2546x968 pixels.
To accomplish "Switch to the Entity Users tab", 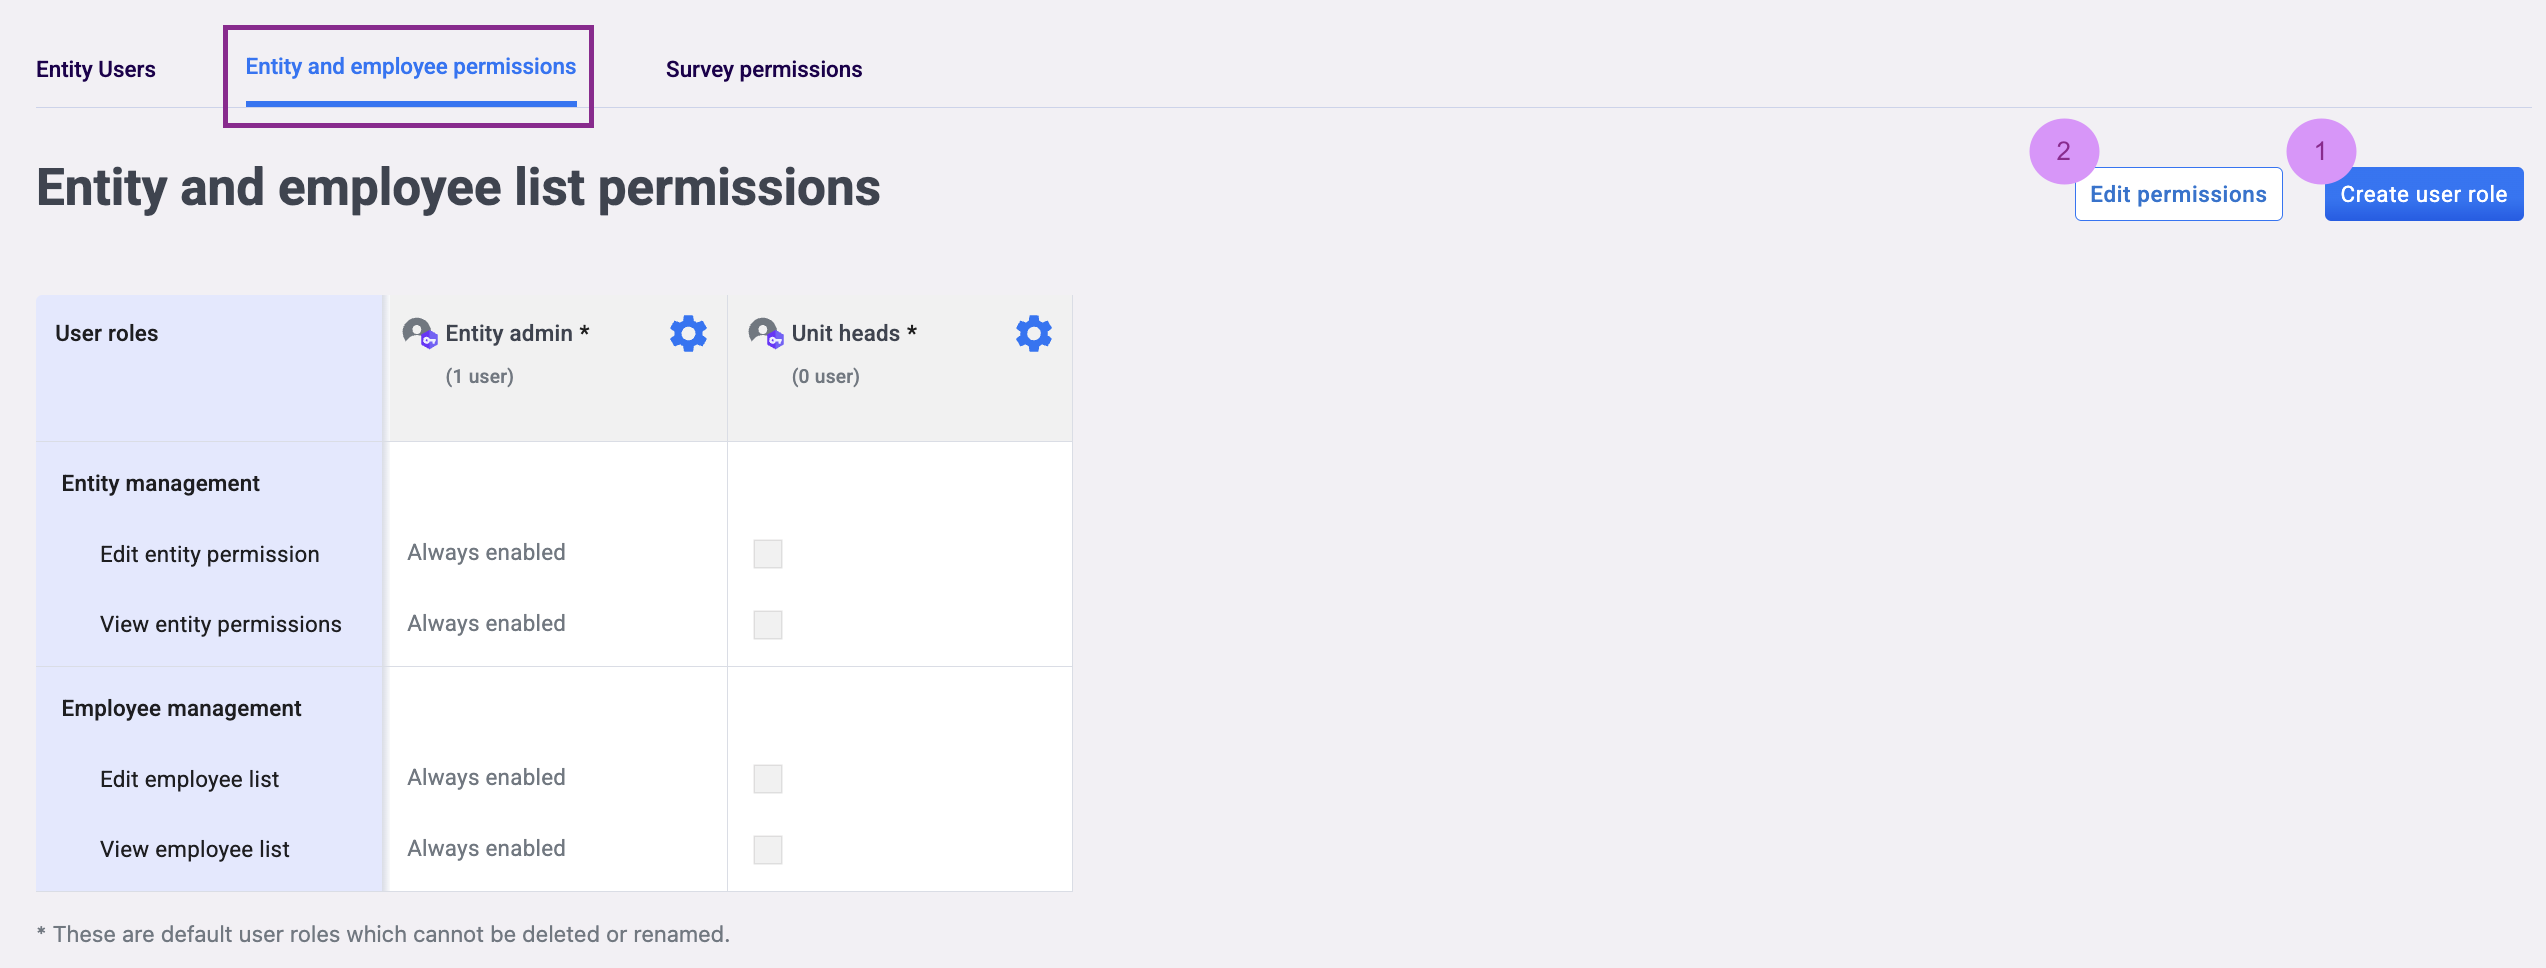I will [x=96, y=69].
